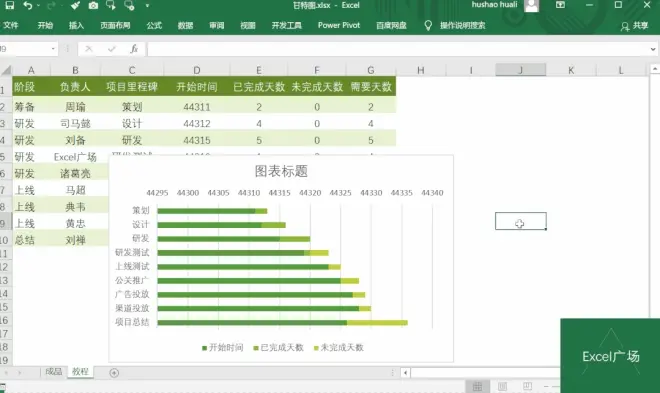Viewport: 660px width, 393px height.
Task: Expand the Customize Quick Access Toolbar arrow
Action: click(147, 6)
